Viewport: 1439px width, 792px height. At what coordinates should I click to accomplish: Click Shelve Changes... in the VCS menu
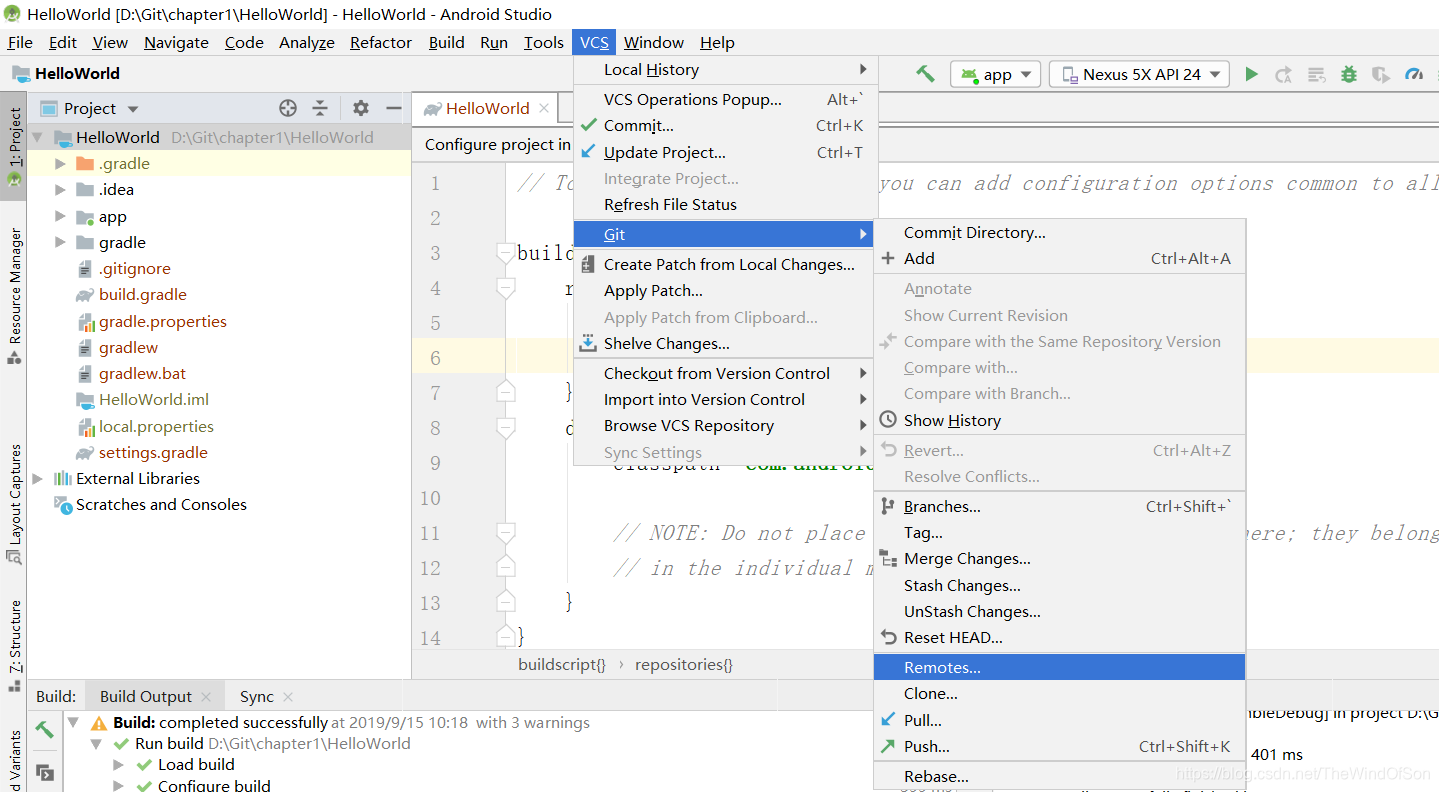725,344
